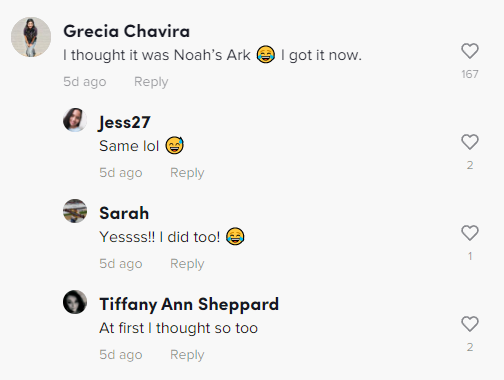
Task: Like Jess27's 'Same lol' reply
Action: (470, 142)
